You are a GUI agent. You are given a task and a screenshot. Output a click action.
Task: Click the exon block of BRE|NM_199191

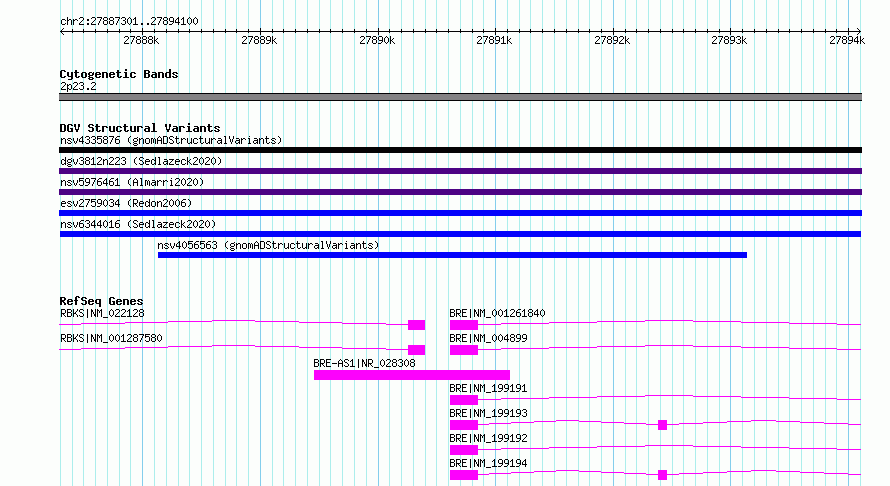pyautogui.click(x=464, y=400)
